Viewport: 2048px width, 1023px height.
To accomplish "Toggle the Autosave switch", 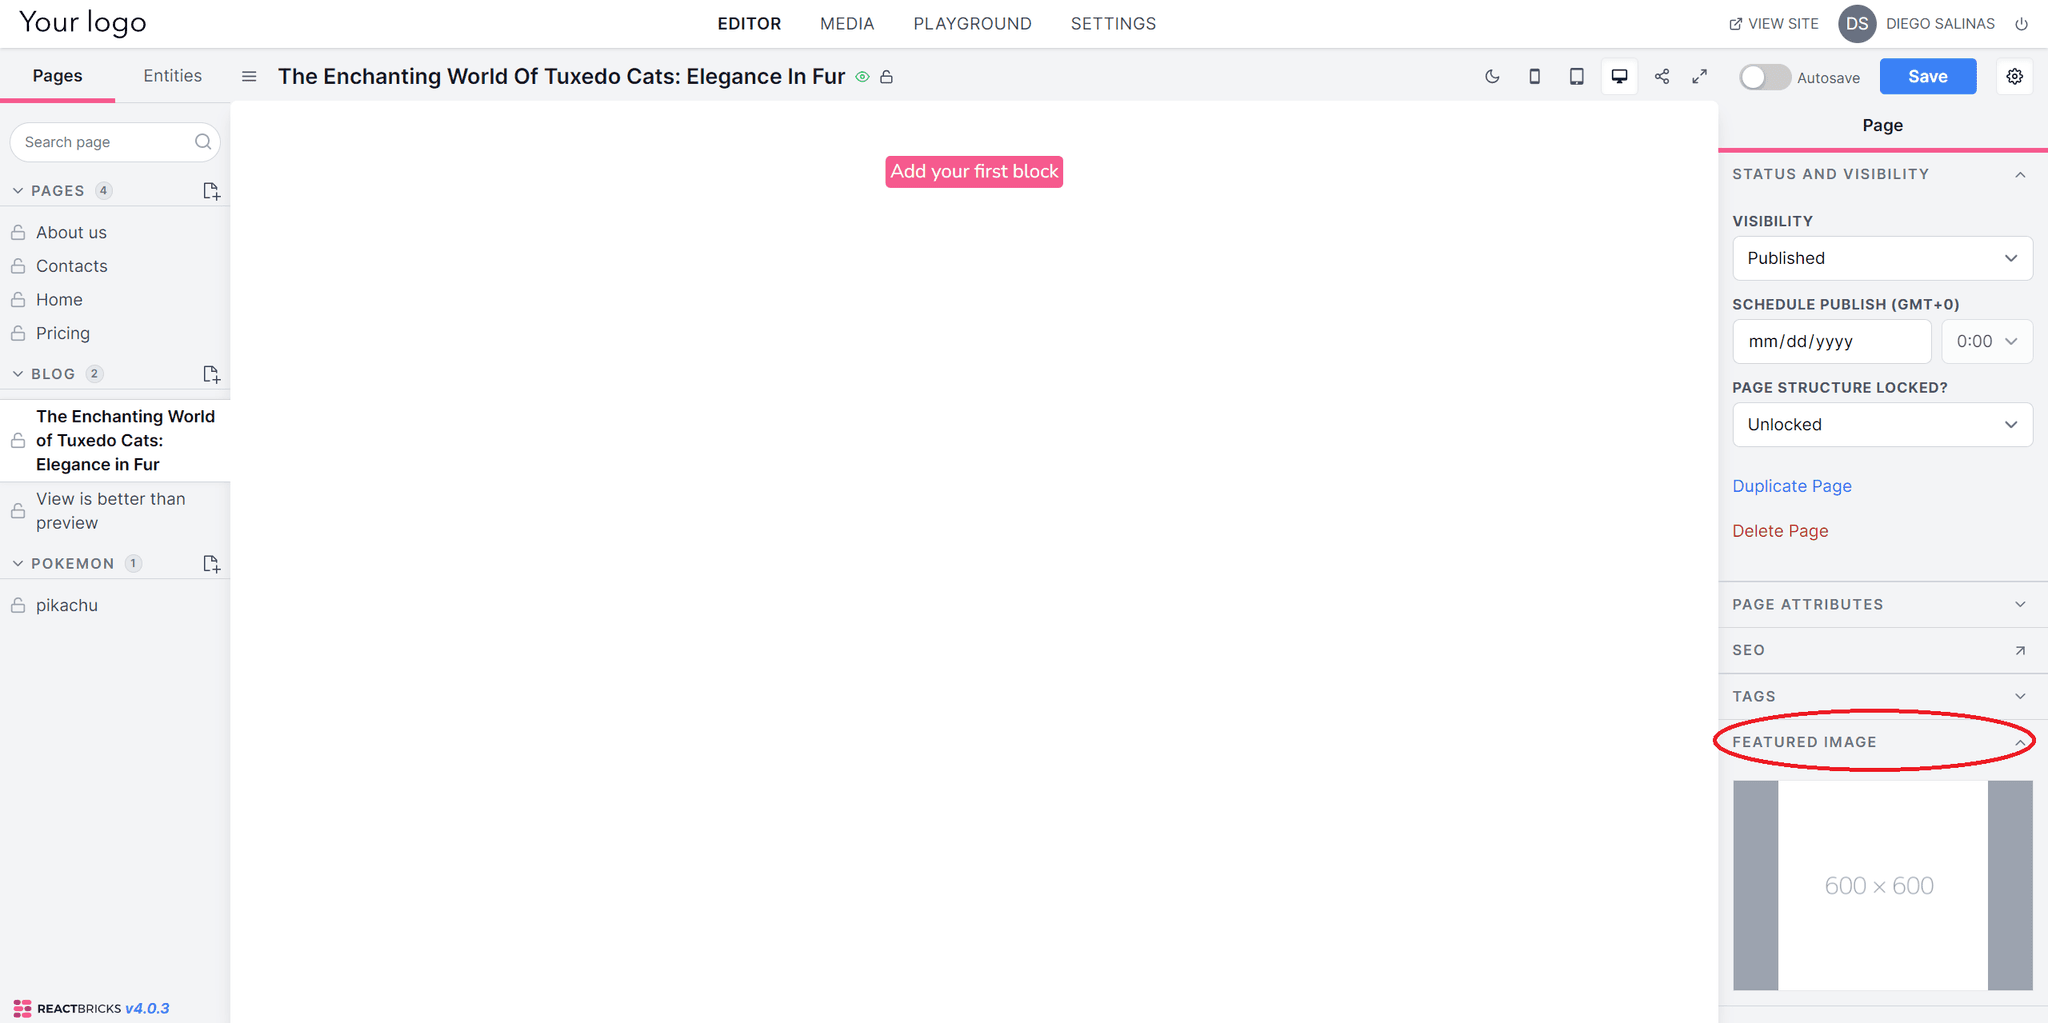I will [1764, 77].
